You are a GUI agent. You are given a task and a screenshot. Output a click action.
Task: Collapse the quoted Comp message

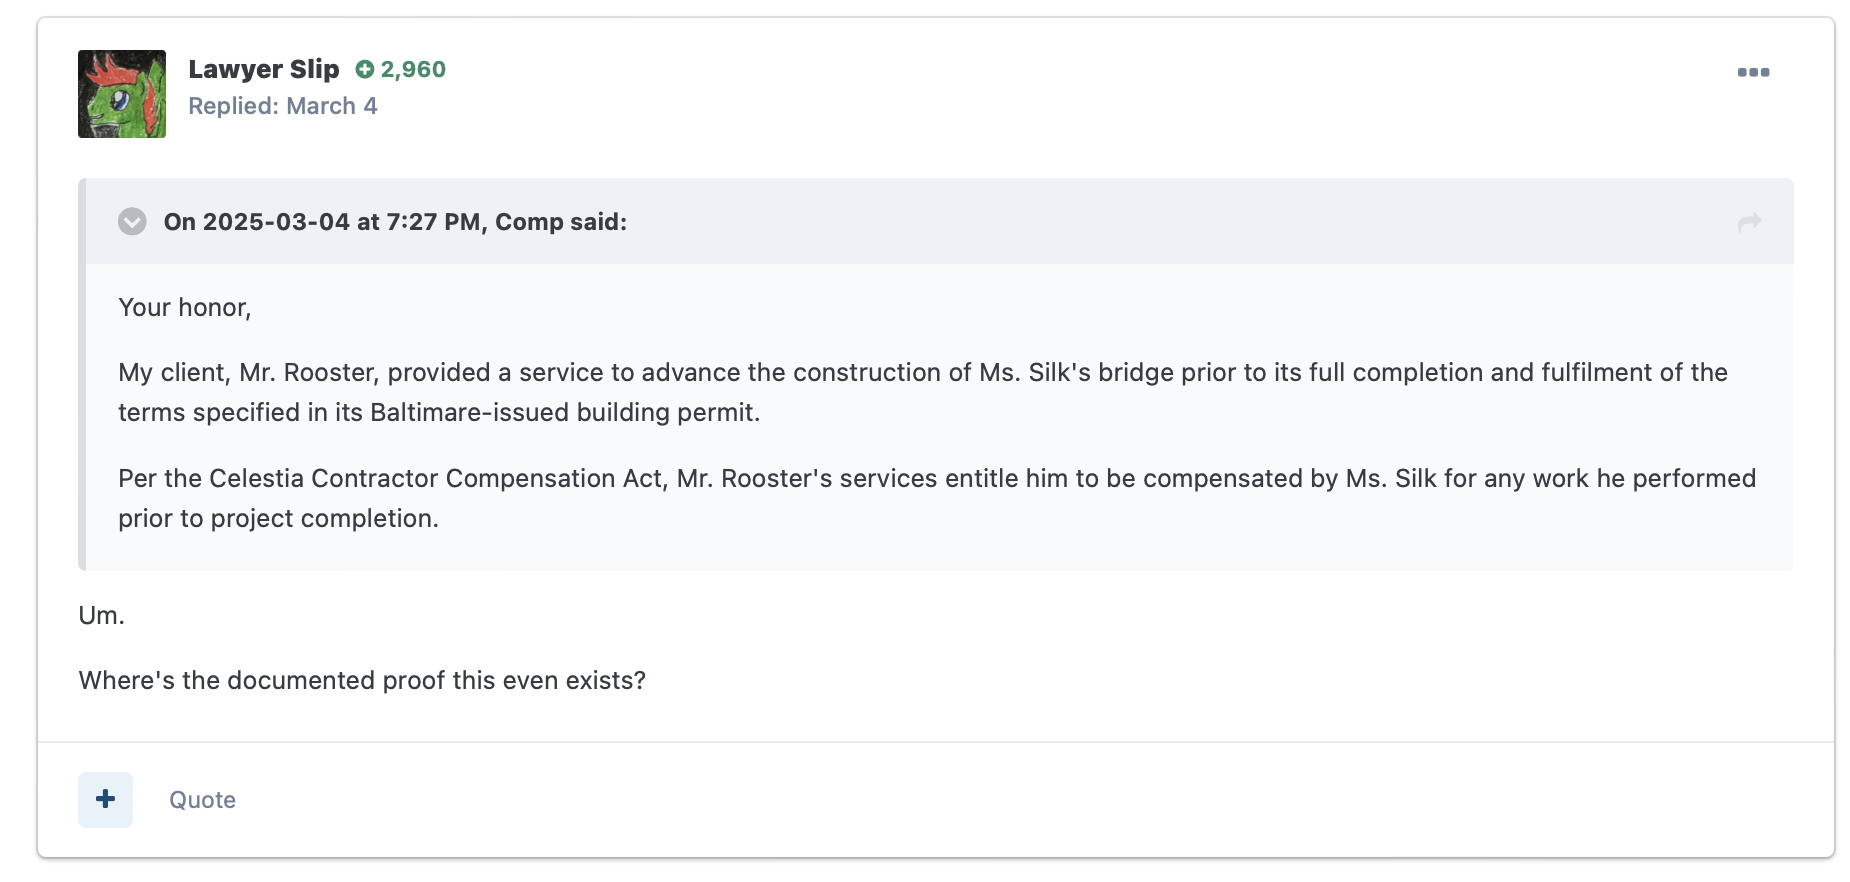132,222
